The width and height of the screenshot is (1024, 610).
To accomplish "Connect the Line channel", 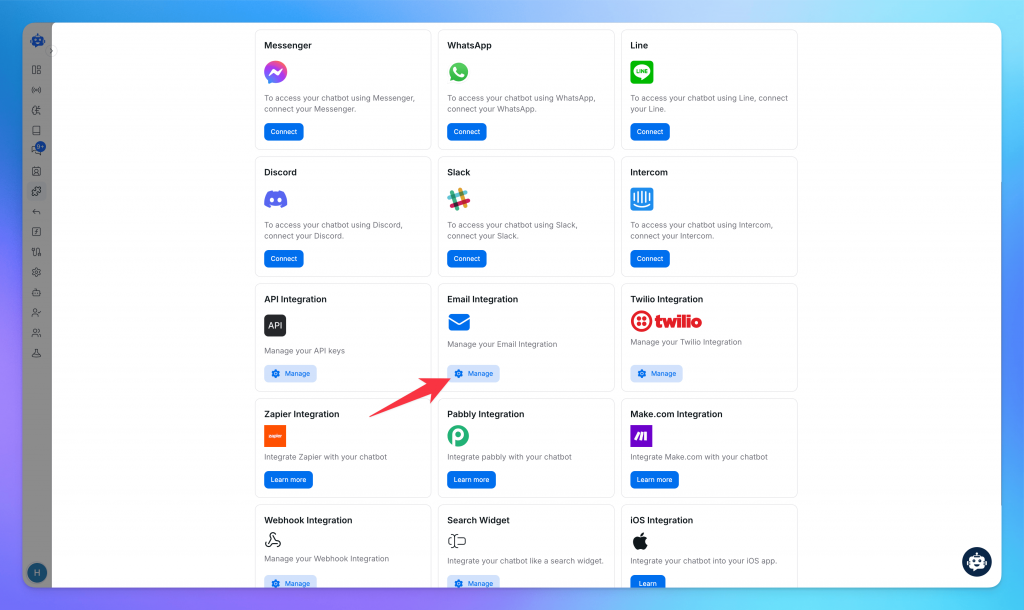I will (x=650, y=132).
